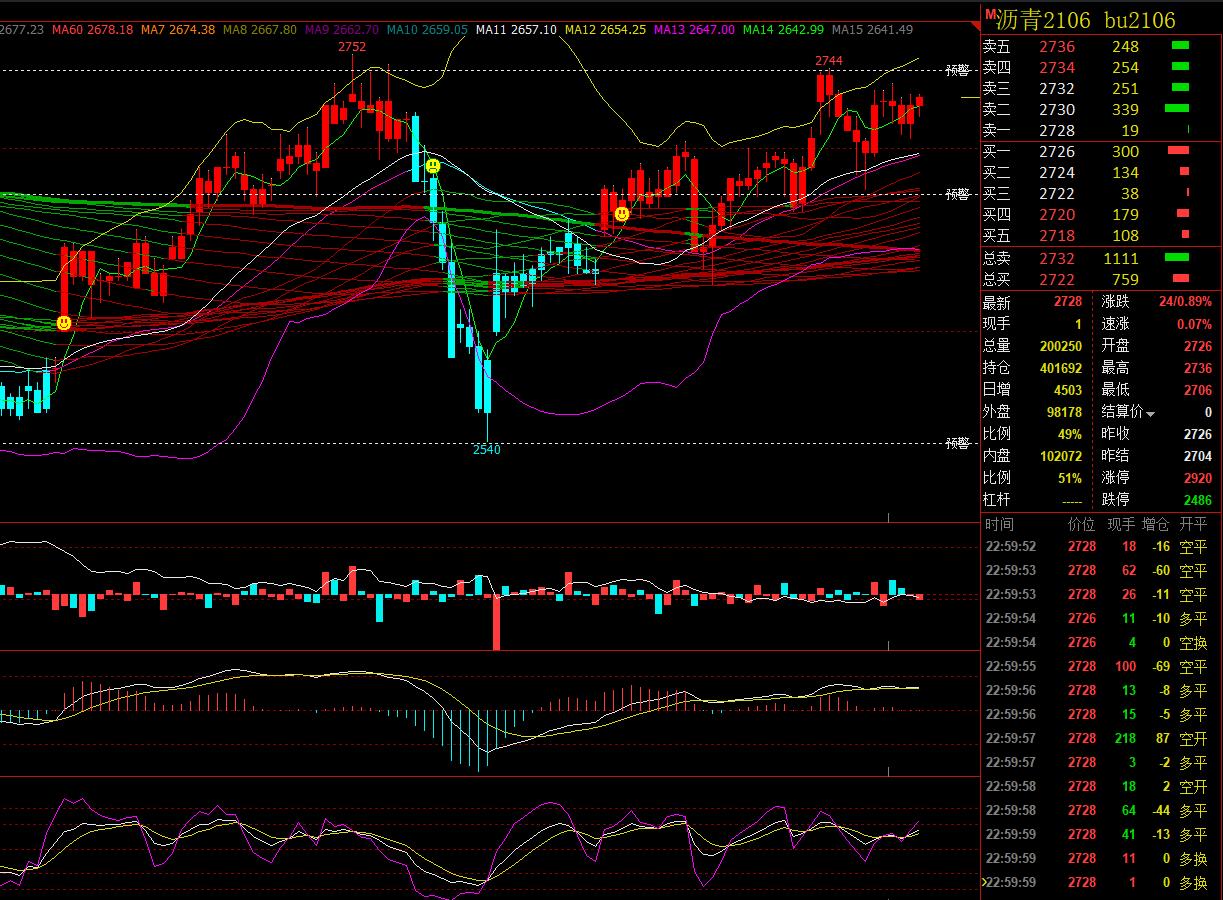Click the 持仓 value 401692

[1060, 368]
